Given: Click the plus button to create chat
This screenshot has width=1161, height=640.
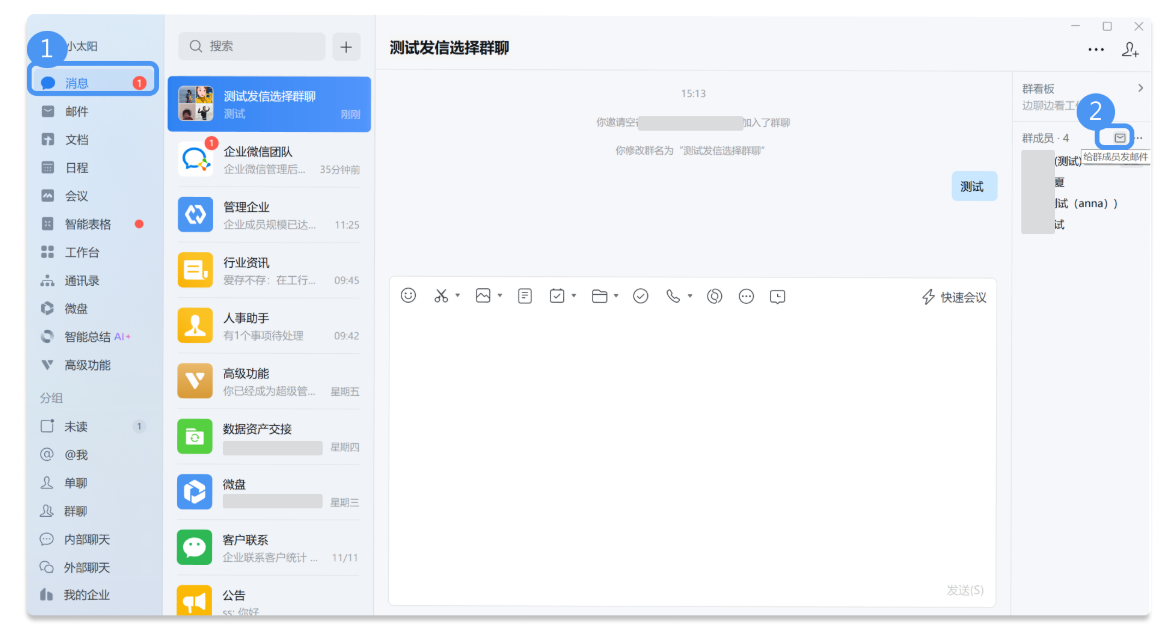Looking at the screenshot, I should [x=347, y=46].
